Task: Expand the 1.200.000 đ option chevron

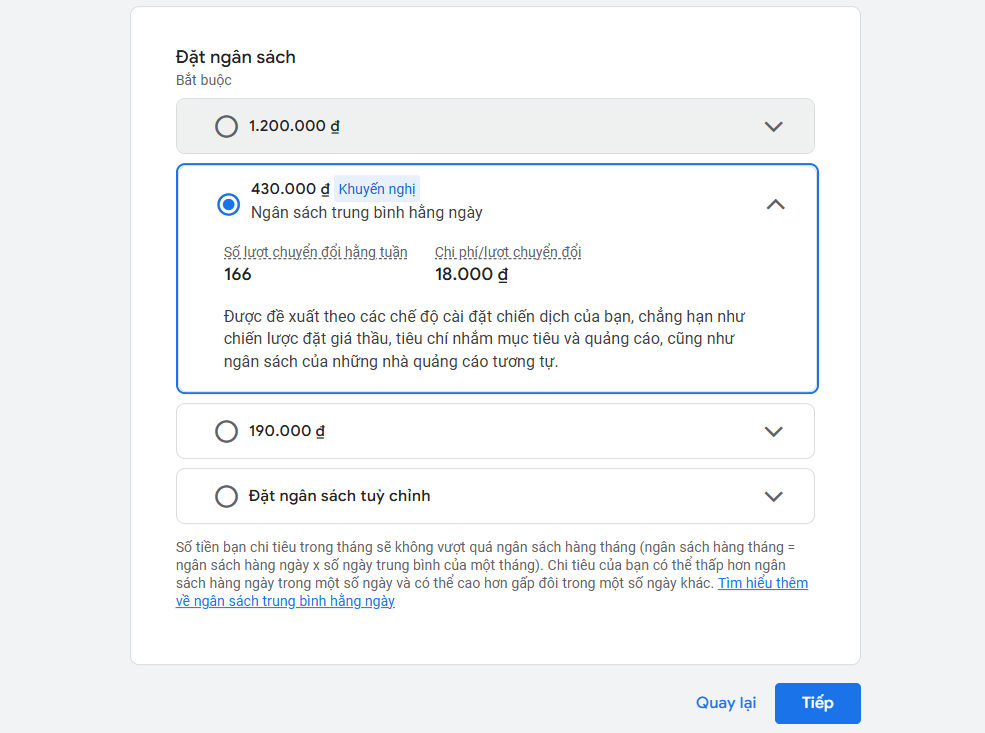Action: point(773,126)
